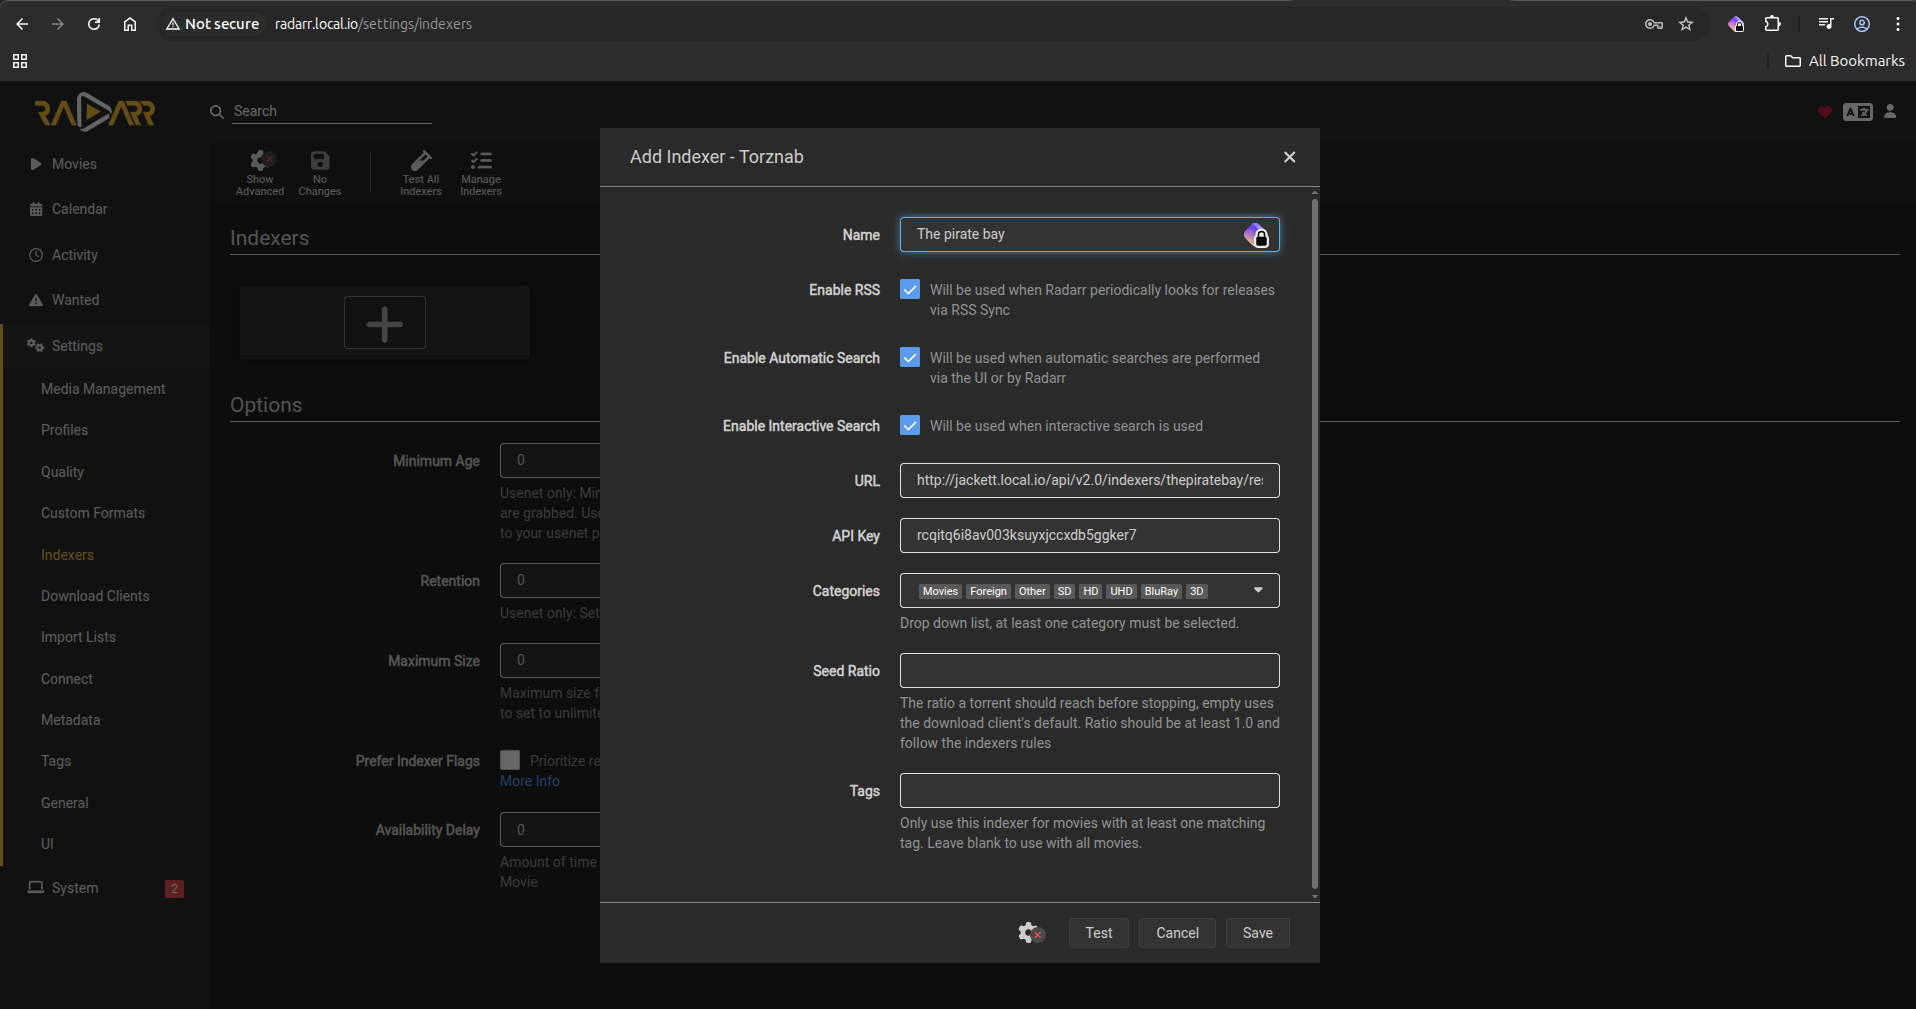Go to Import Lists settings
This screenshot has width=1916, height=1009.
(78, 637)
